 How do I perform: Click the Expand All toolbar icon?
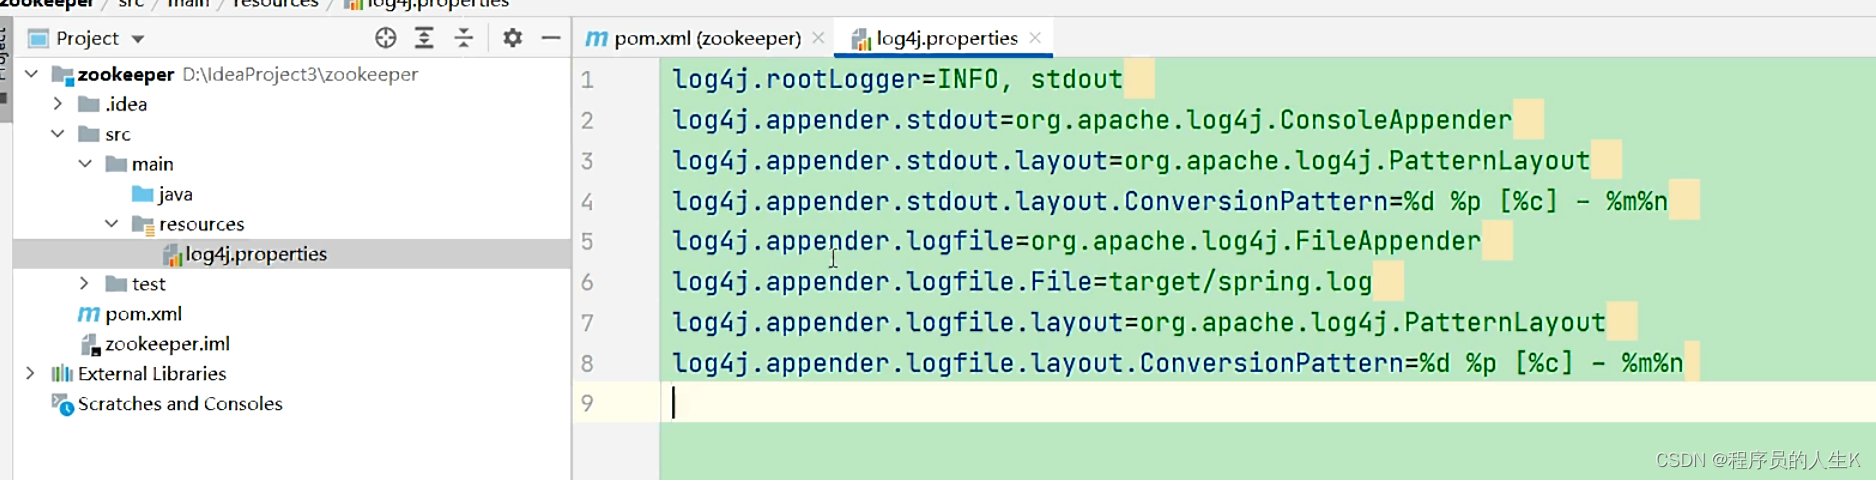pos(424,38)
